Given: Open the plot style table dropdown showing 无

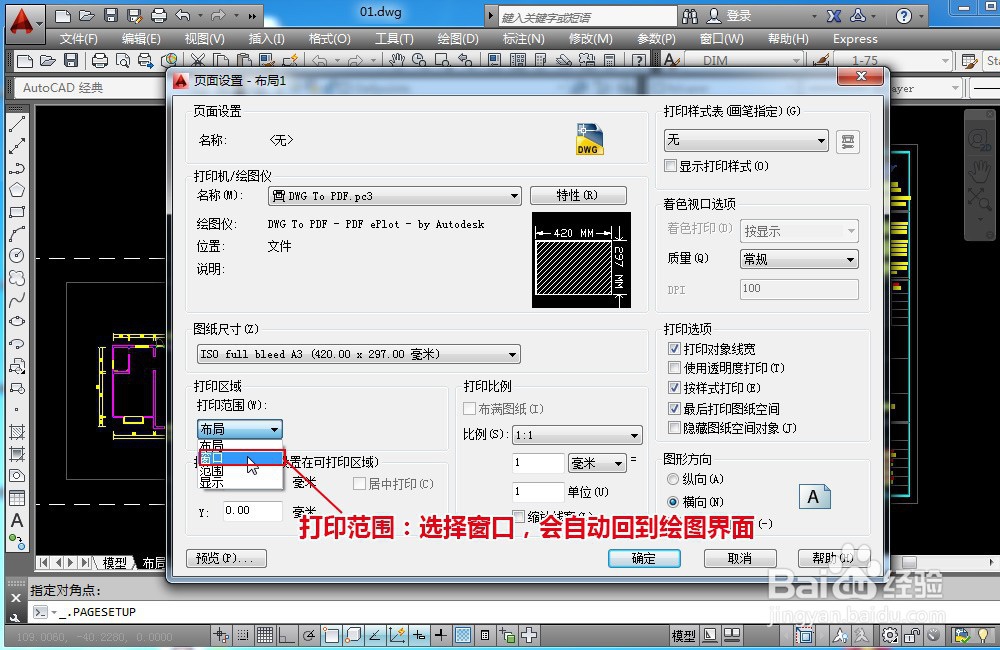Looking at the screenshot, I should tap(746, 140).
